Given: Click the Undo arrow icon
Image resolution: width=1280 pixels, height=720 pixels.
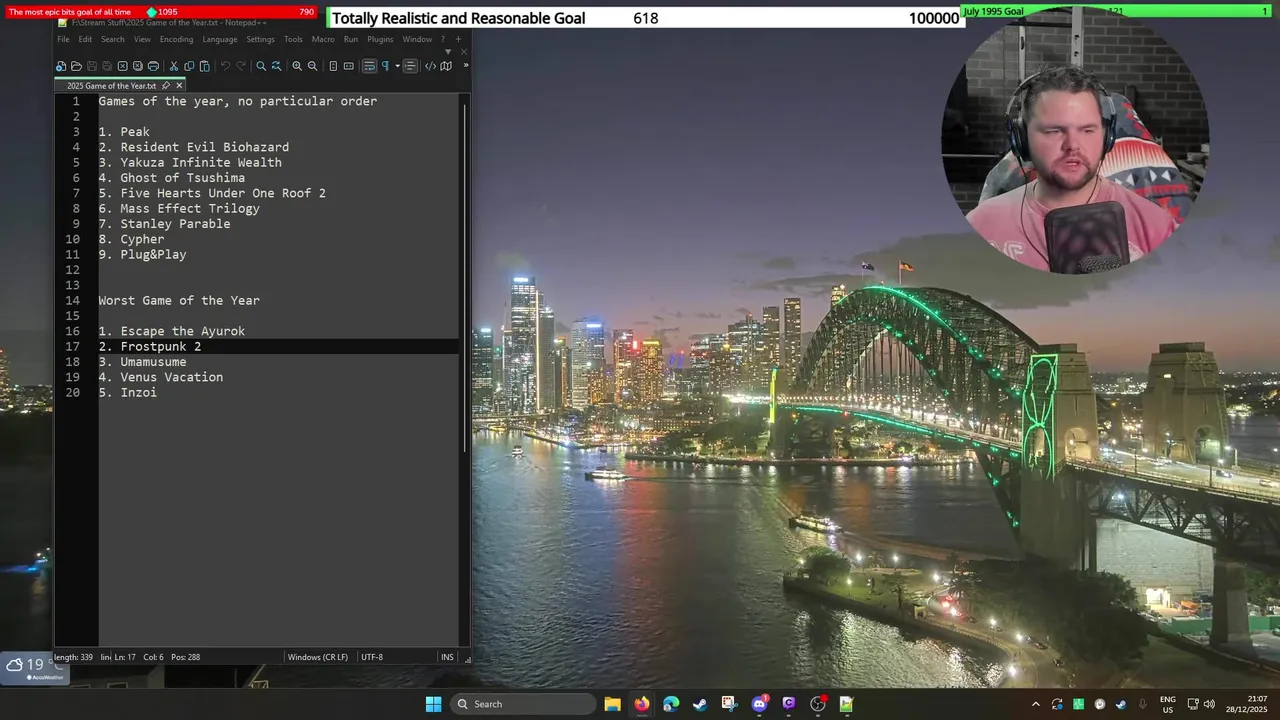Looking at the screenshot, I should coord(225,66).
